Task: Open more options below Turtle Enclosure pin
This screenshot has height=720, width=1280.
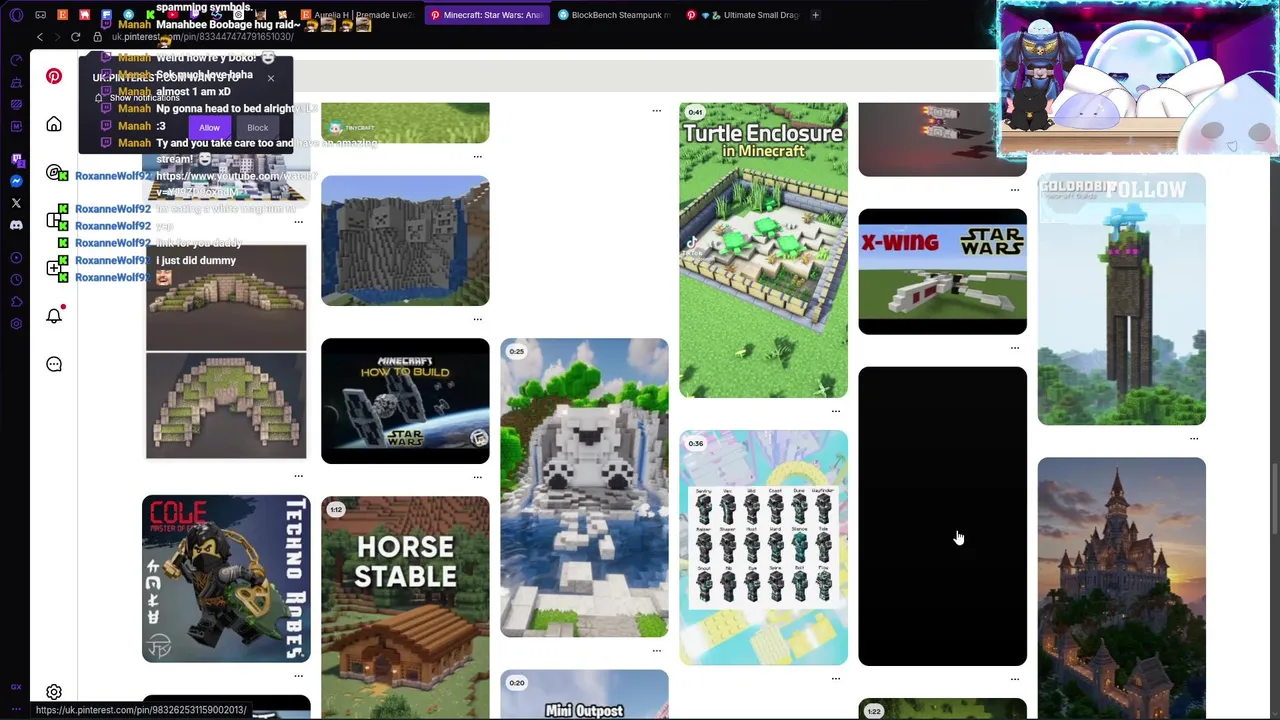Action: click(836, 410)
